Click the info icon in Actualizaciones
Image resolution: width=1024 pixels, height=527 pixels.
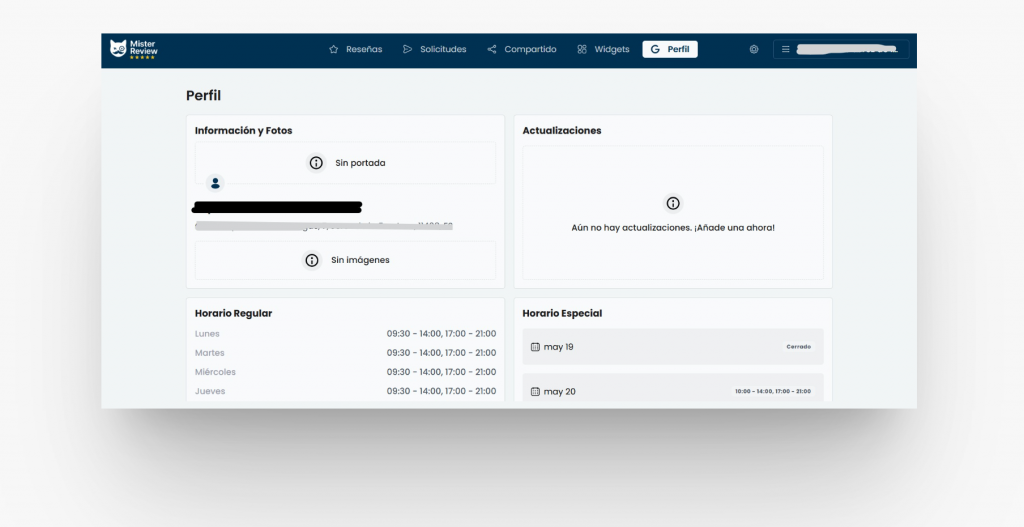pos(673,203)
